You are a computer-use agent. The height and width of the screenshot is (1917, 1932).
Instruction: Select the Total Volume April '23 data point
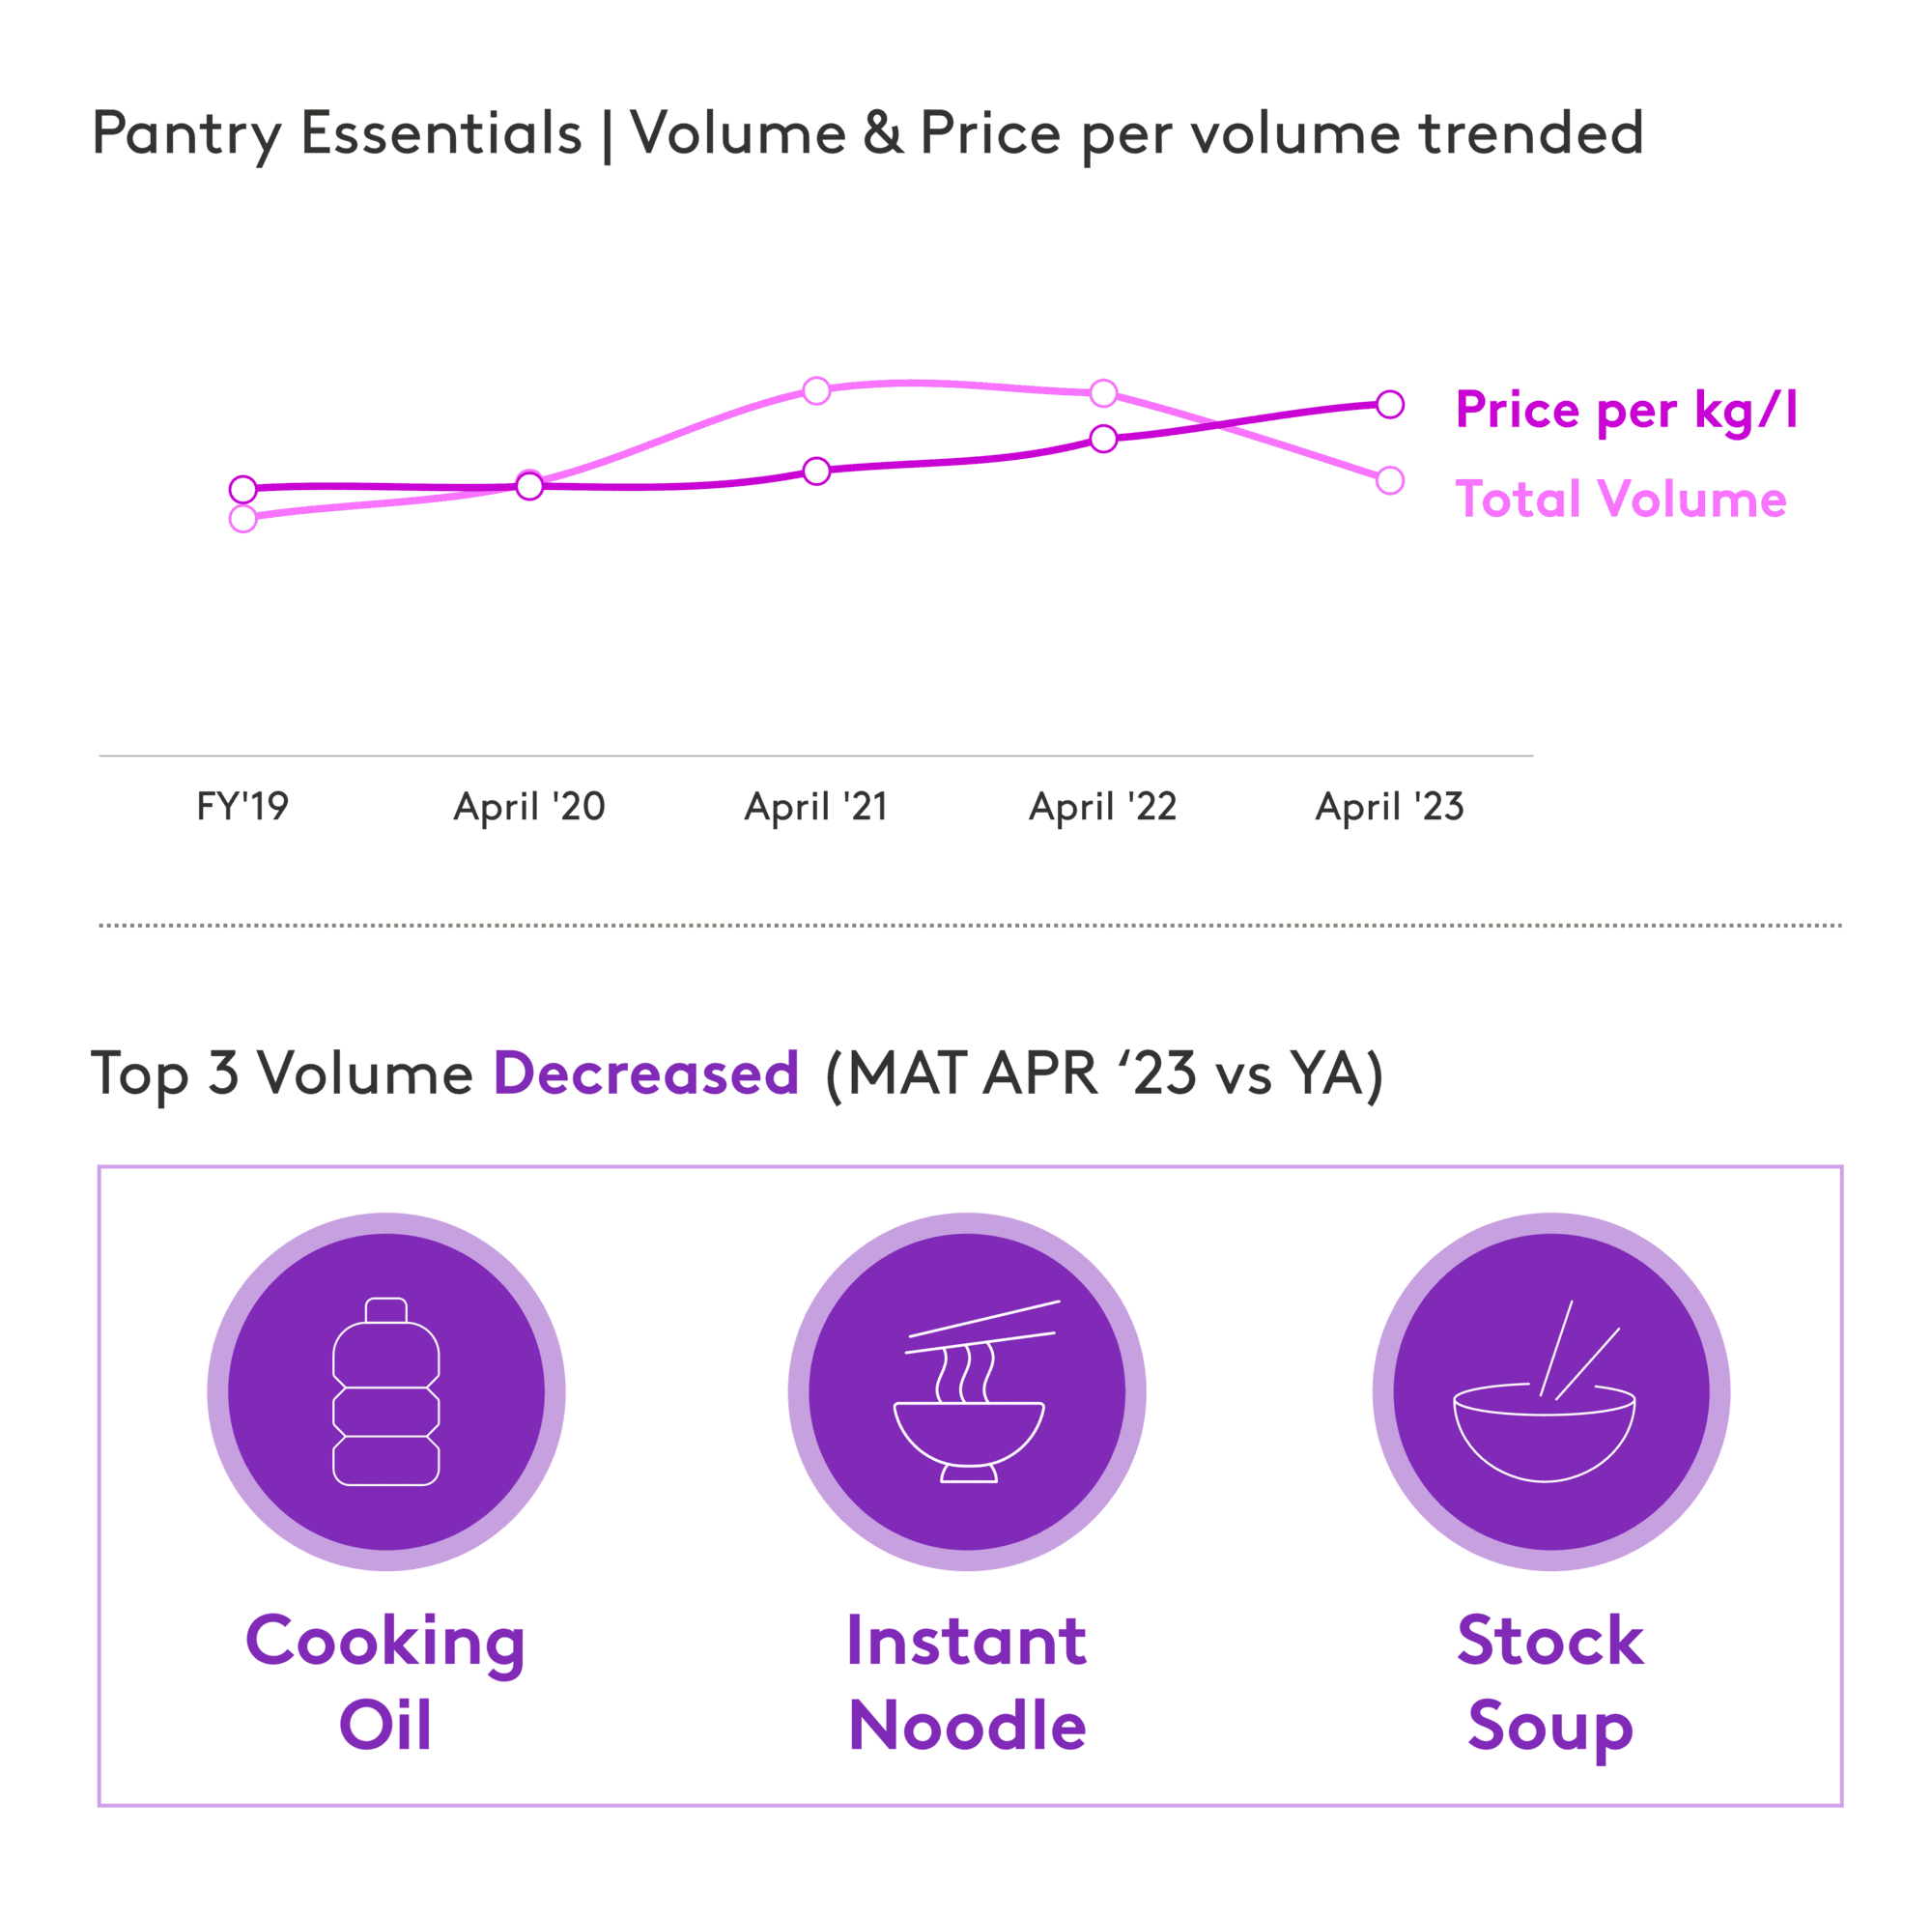coord(1390,480)
